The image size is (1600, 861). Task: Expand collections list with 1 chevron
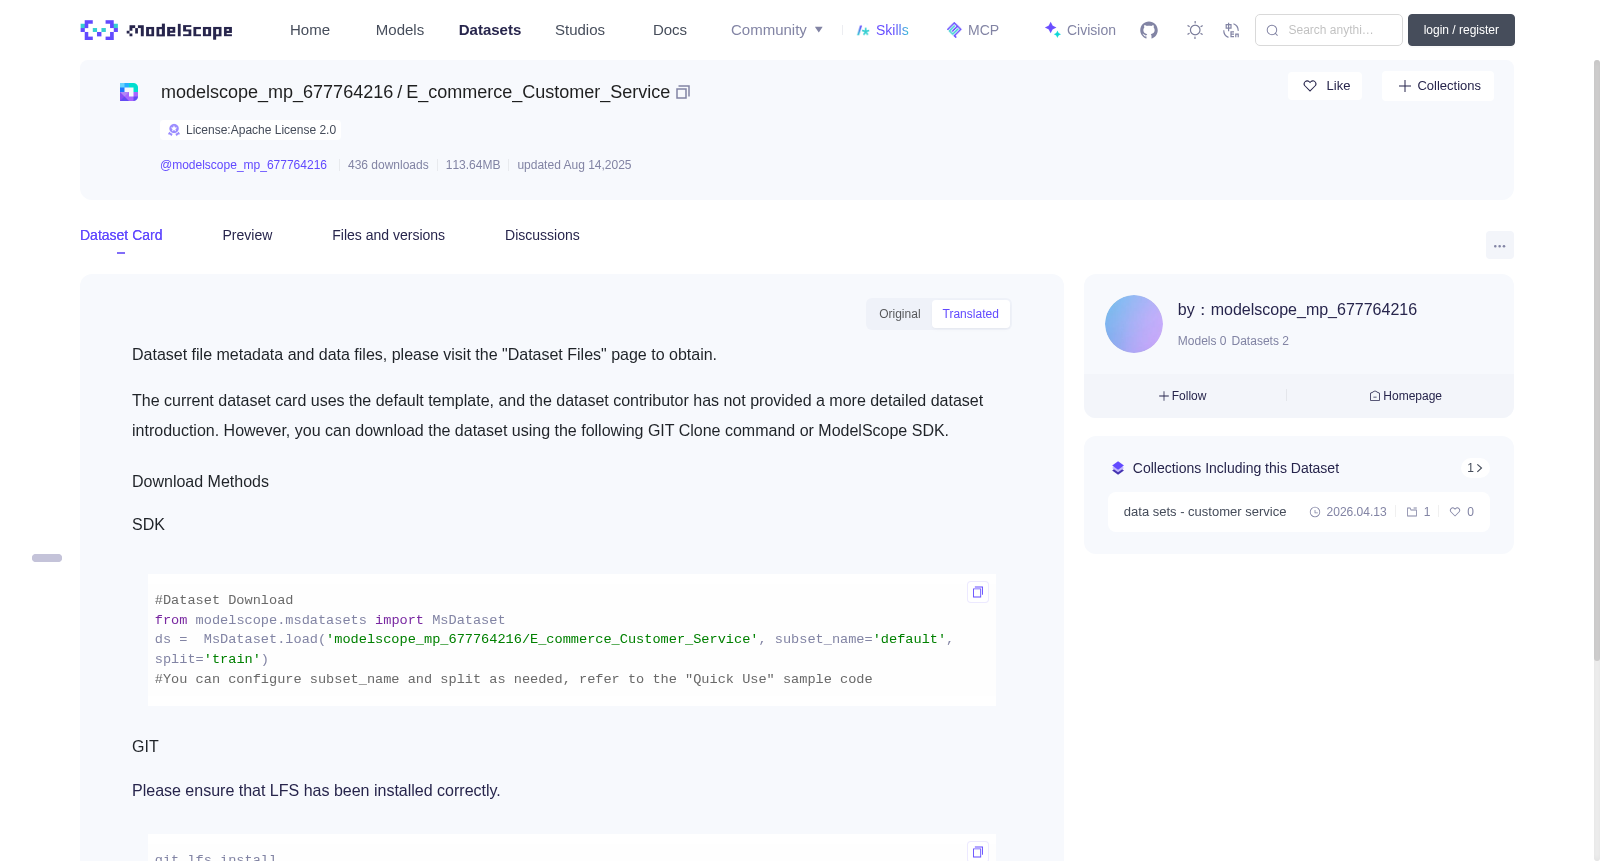pos(1474,468)
